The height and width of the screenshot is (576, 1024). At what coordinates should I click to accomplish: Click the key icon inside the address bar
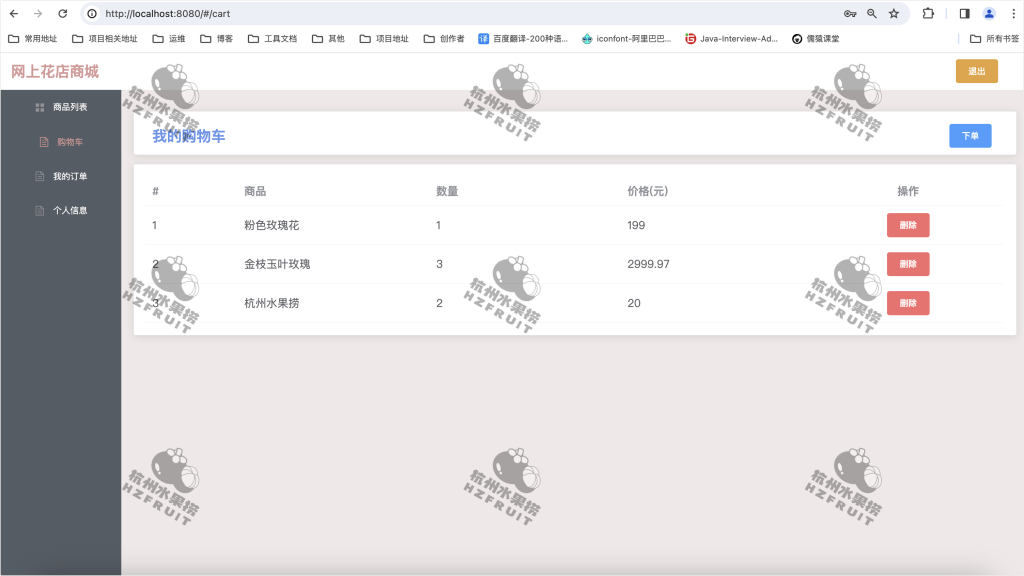(850, 14)
